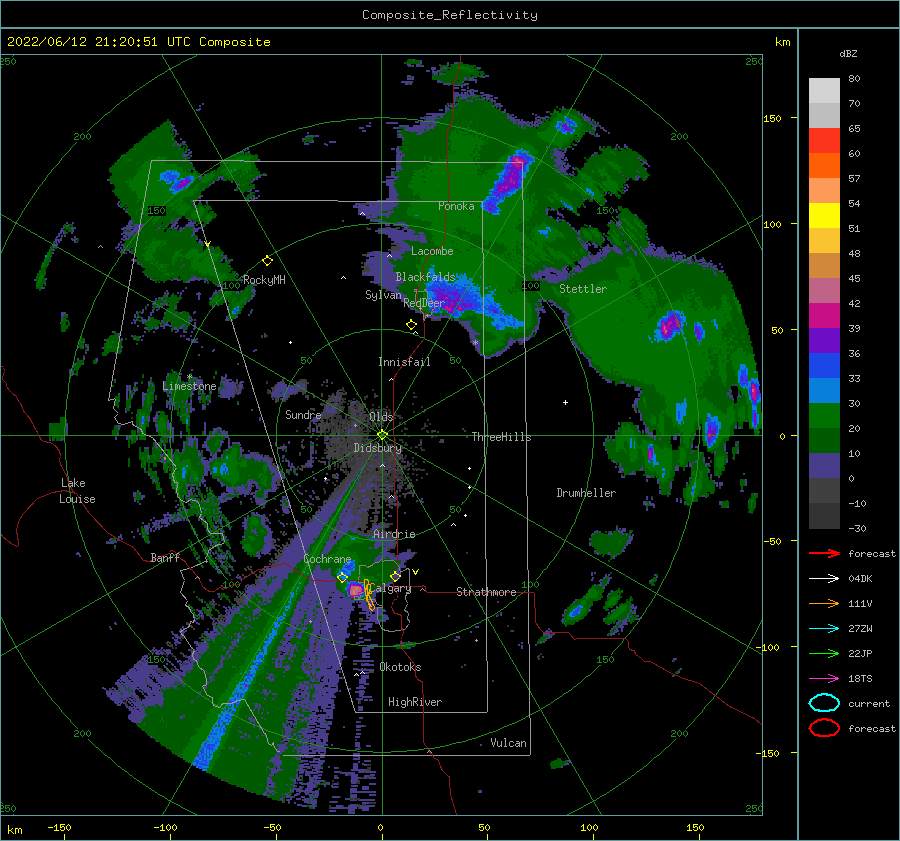Select the Strathmore town label
The height and width of the screenshot is (841, 900).
[486, 592]
